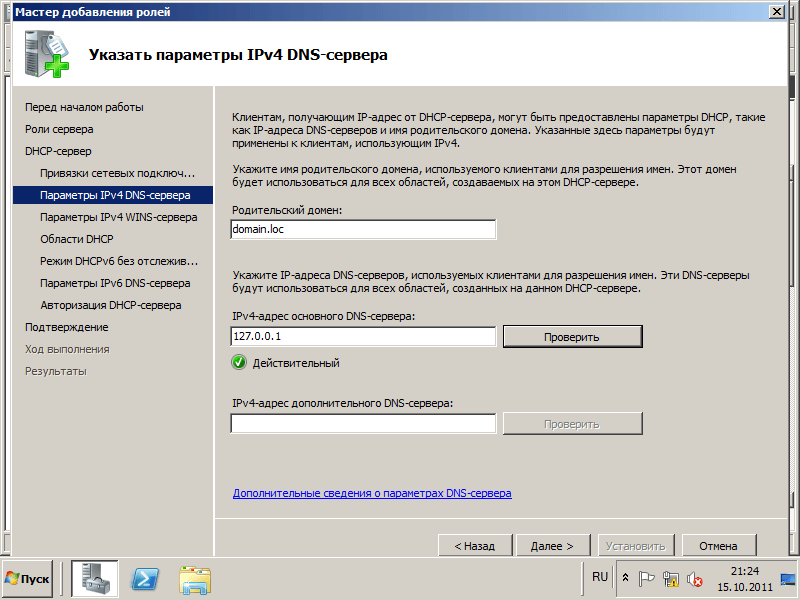Go to Подтверждение step
Screen dimensions: 800x600
66,327
